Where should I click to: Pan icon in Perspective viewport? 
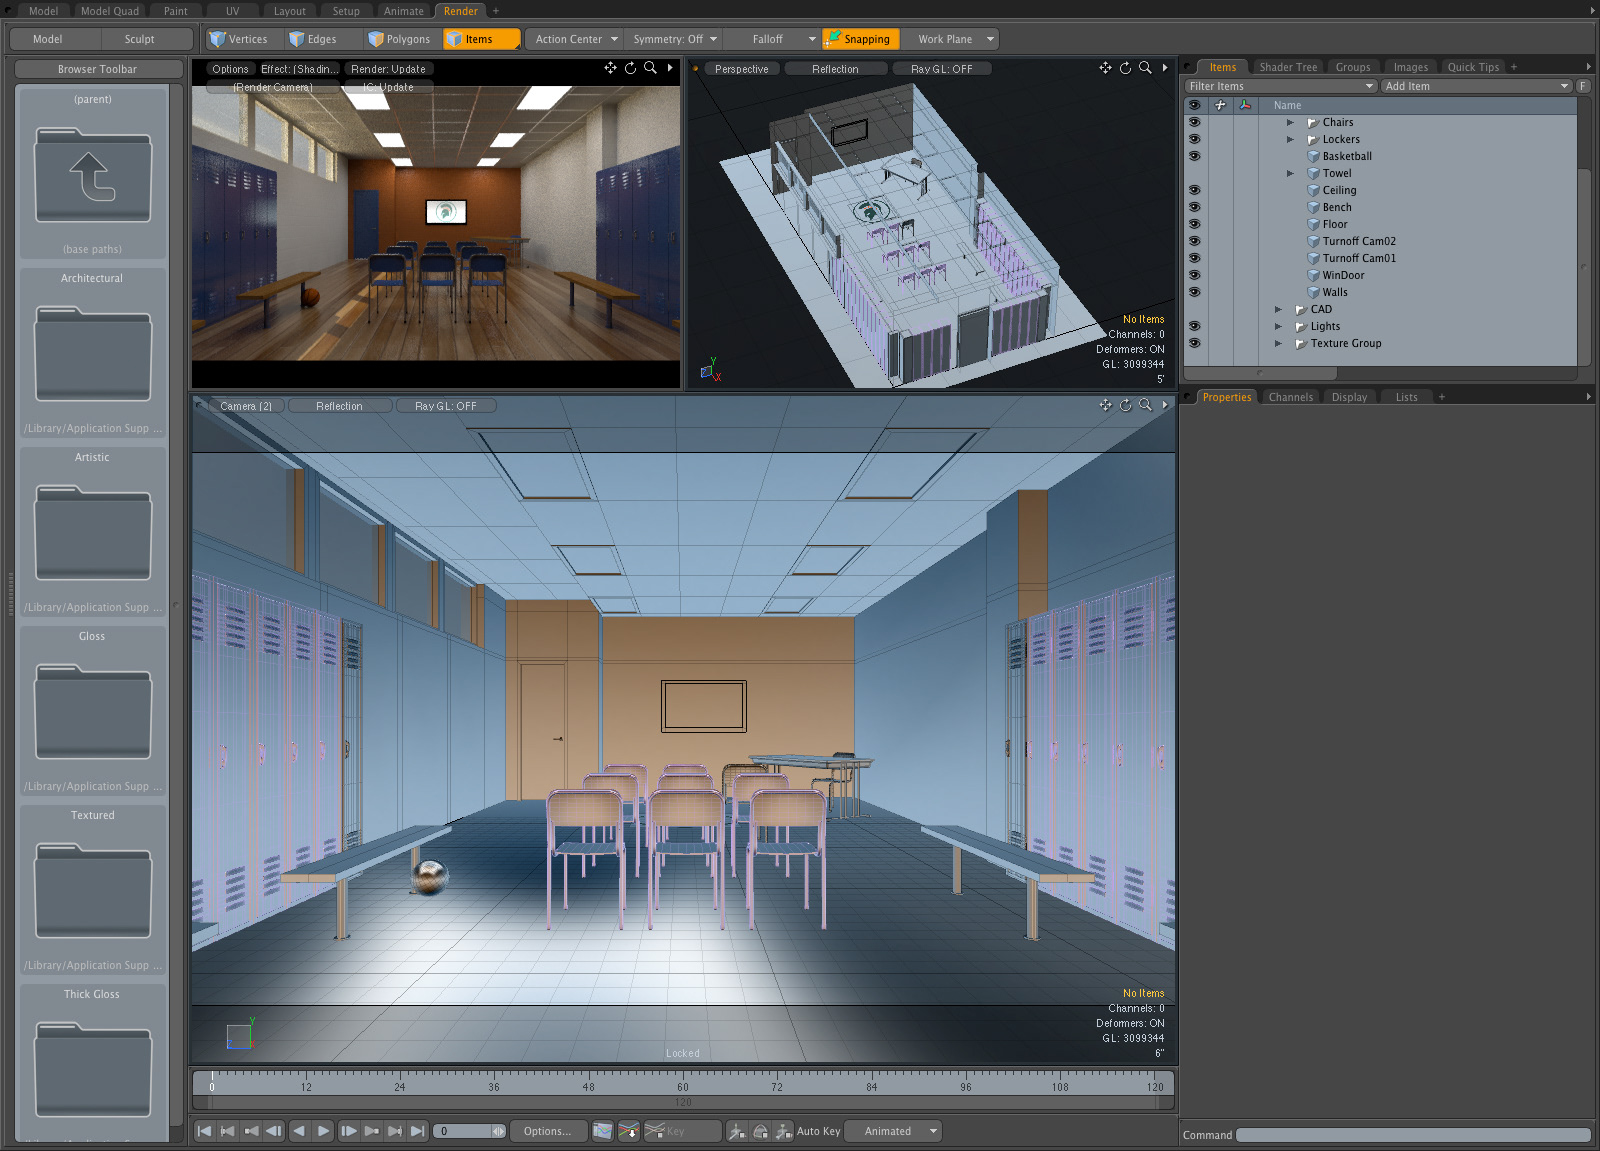[x=1105, y=68]
